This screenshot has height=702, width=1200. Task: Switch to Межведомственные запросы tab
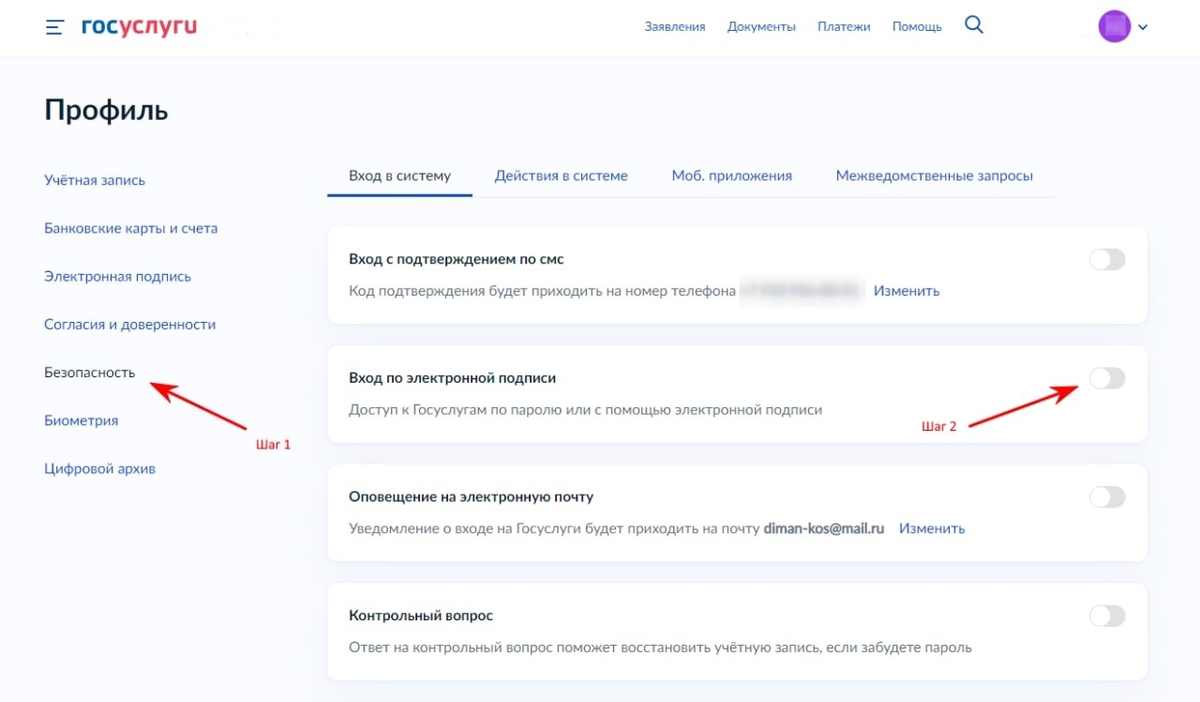click(x=934, y=175)
